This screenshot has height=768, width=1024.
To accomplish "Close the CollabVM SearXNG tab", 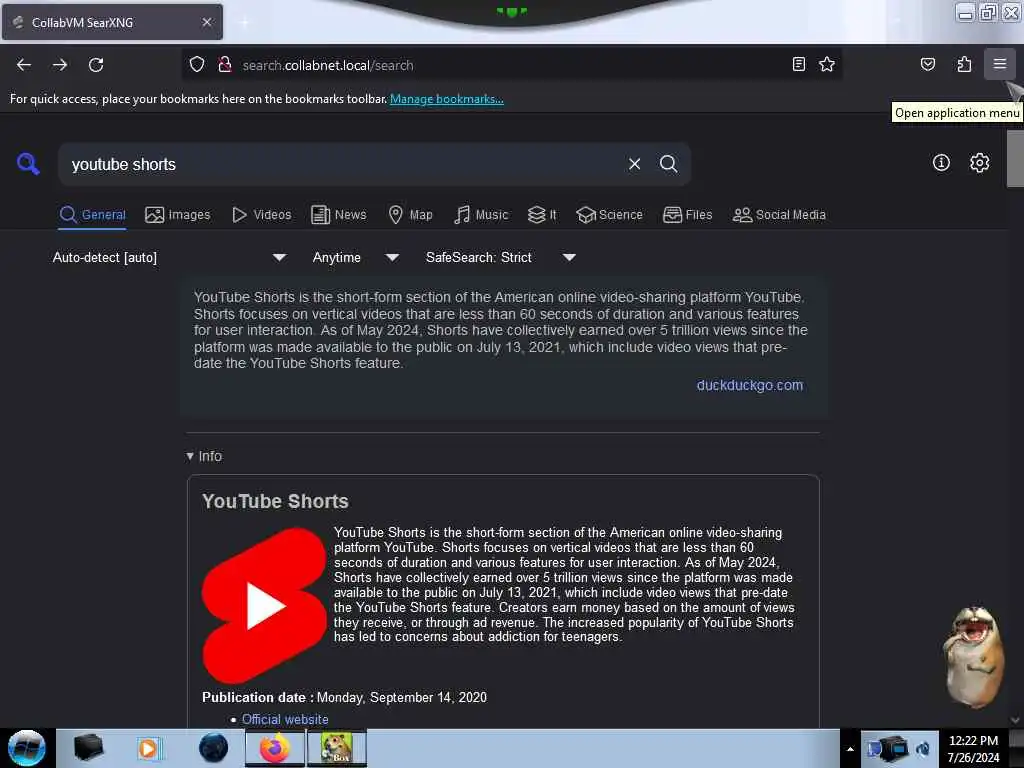I will pyautogui.click(x=206, y=22).
